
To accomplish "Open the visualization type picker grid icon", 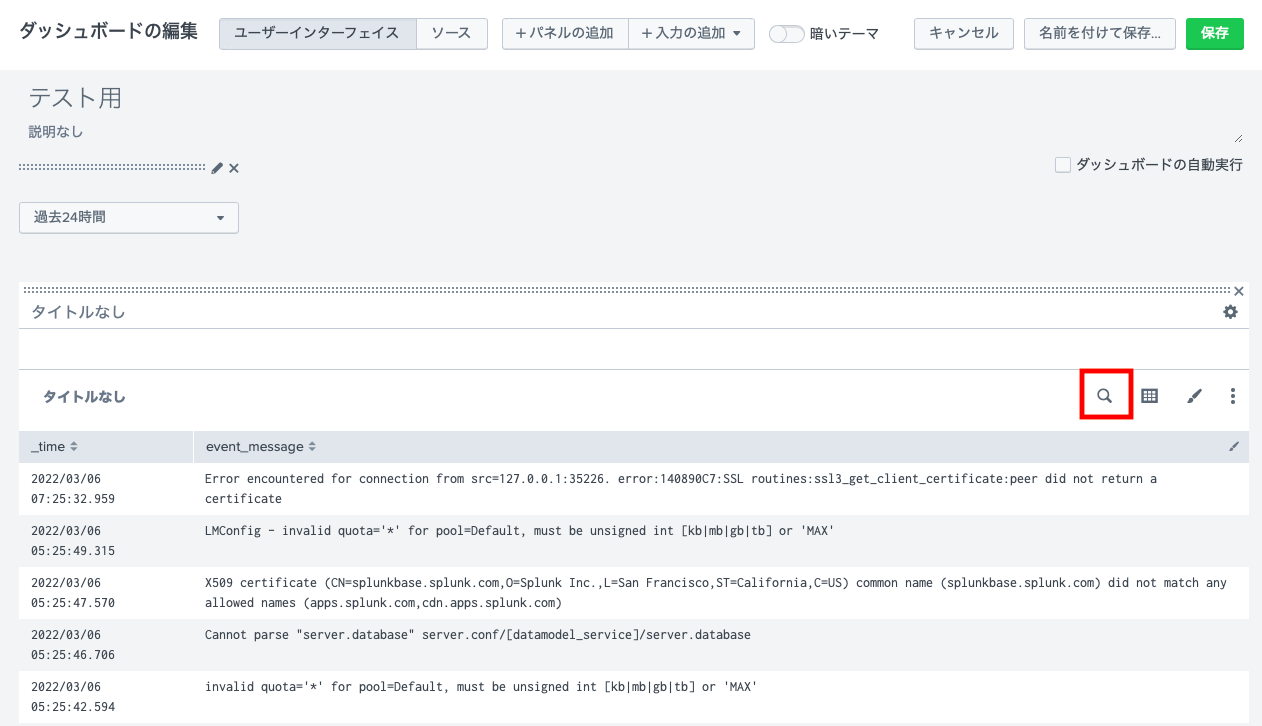I will (x=1149, y=395).
